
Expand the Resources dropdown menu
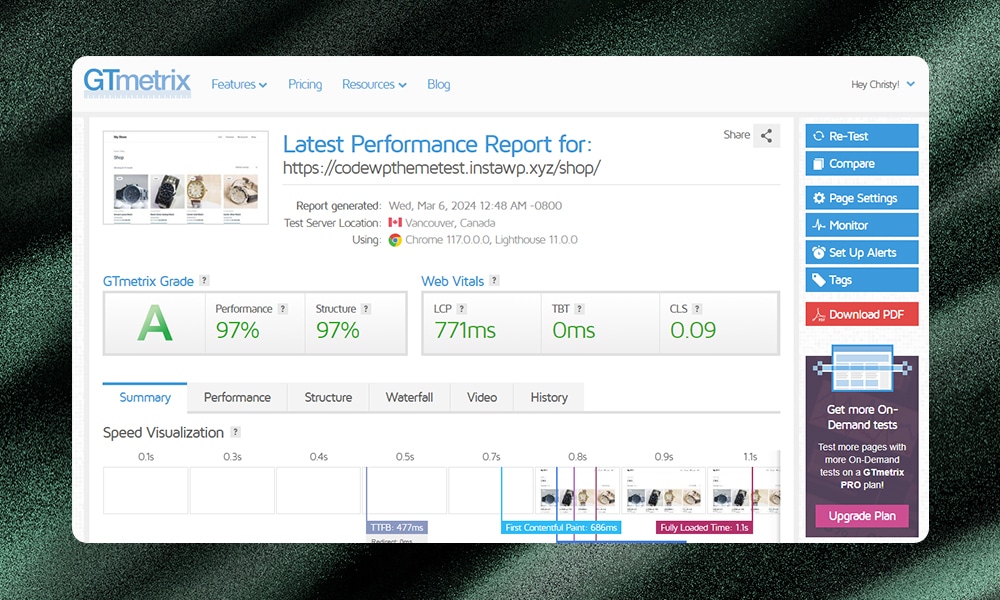click(x=373, y=85)
